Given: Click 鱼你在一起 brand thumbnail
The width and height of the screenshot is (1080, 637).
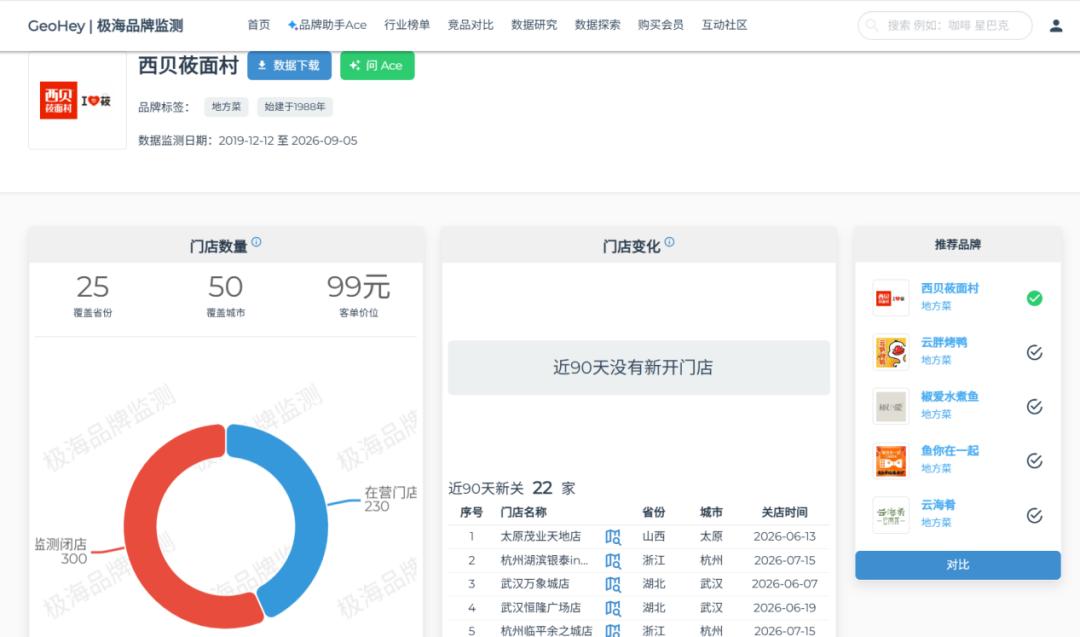Looking at the screenshot, I should pyautogui.click(x=891, y=461).
